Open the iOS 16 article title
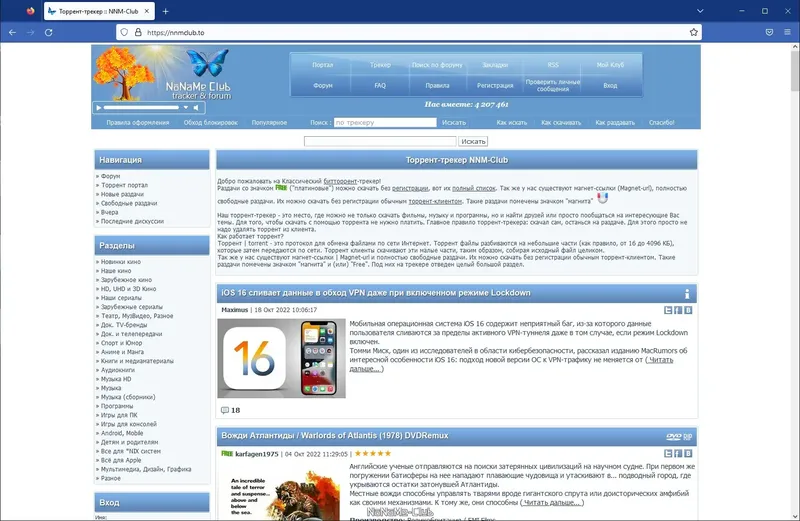The width and height of the screenshot is (800, 521). click(x=376, y=293)
